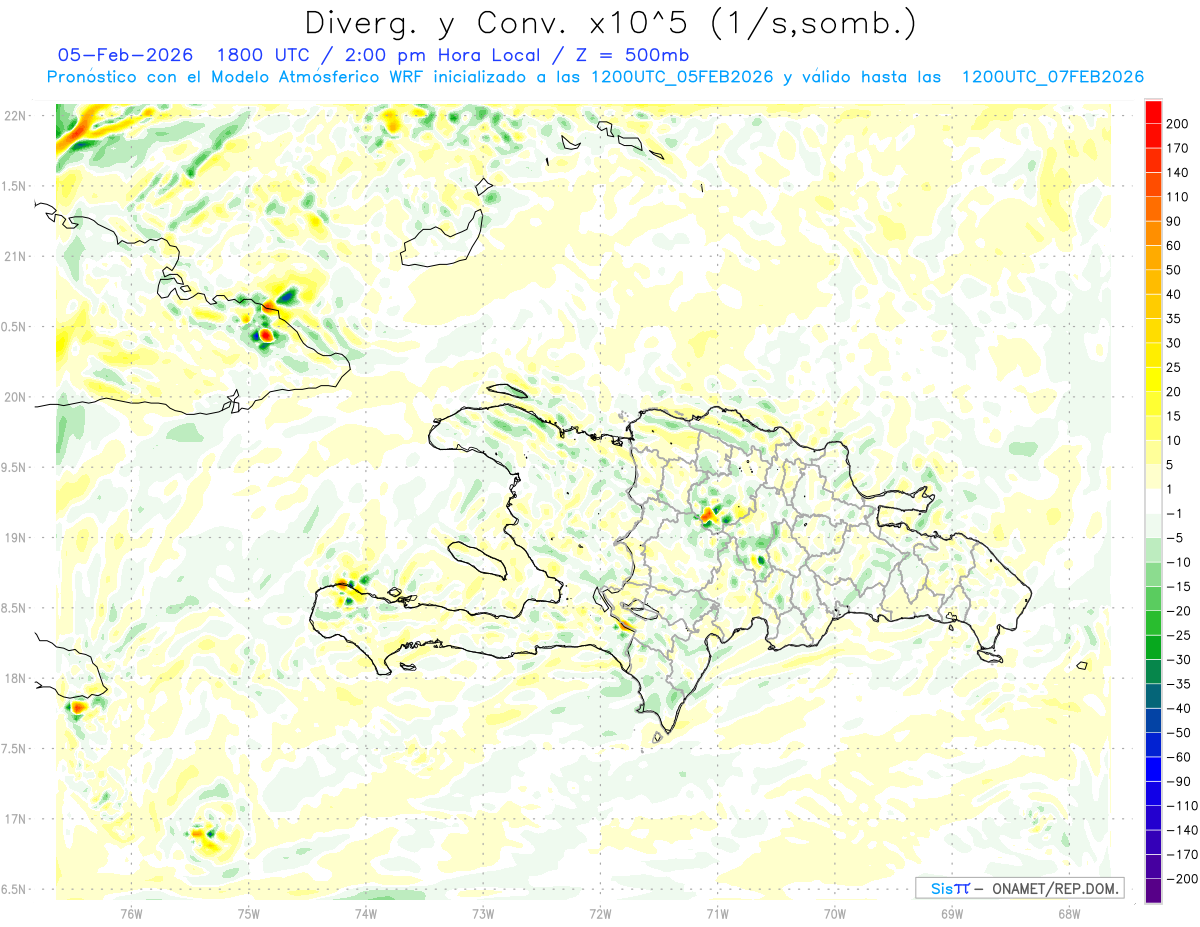Click the 22N latitude label
Screen dimensions: 1200x927
click(14, 116)
